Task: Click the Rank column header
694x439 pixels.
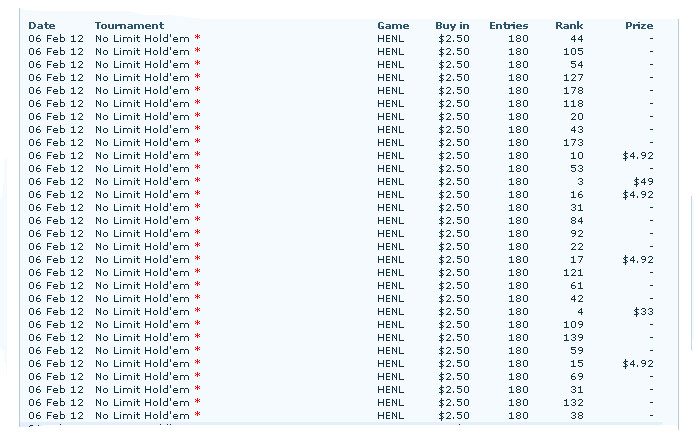Action: 569,26
